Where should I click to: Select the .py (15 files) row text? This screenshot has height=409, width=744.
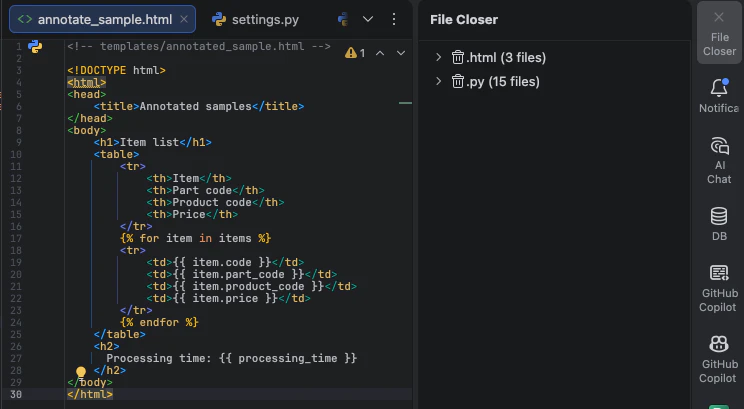[503, 82]
